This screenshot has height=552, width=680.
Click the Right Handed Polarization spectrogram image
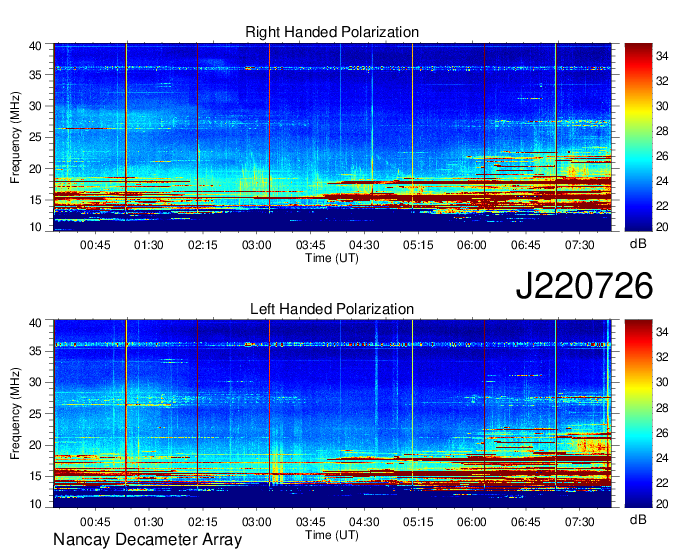(332, 137)
